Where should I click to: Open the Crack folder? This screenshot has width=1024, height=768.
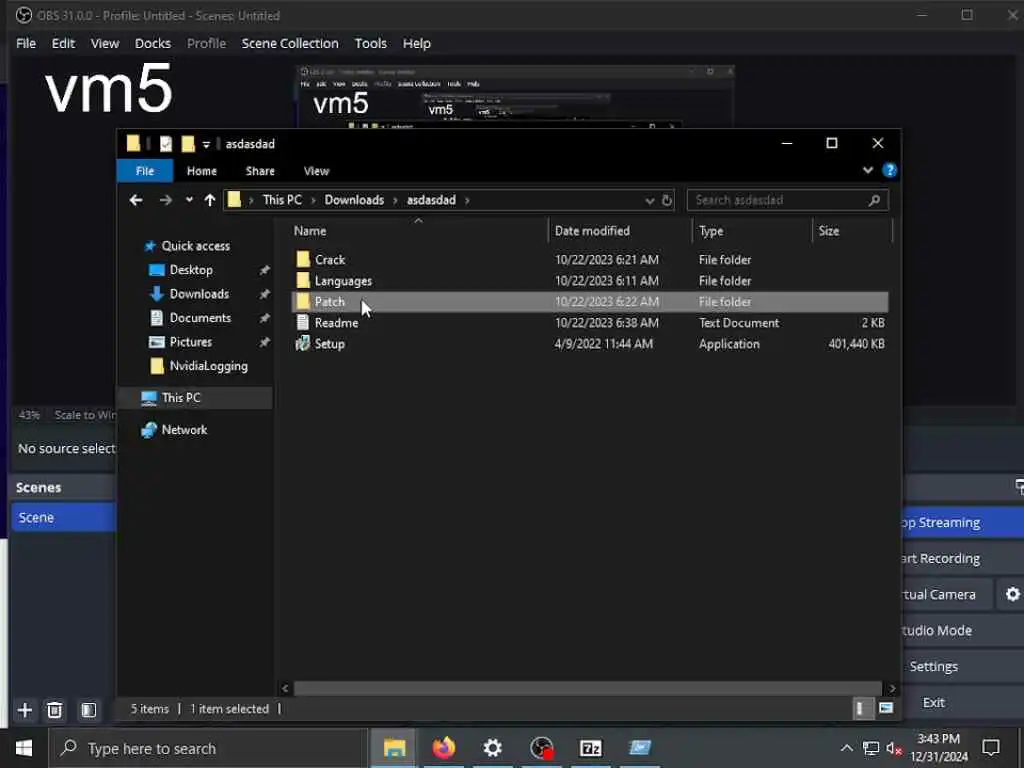coord(330,259)
